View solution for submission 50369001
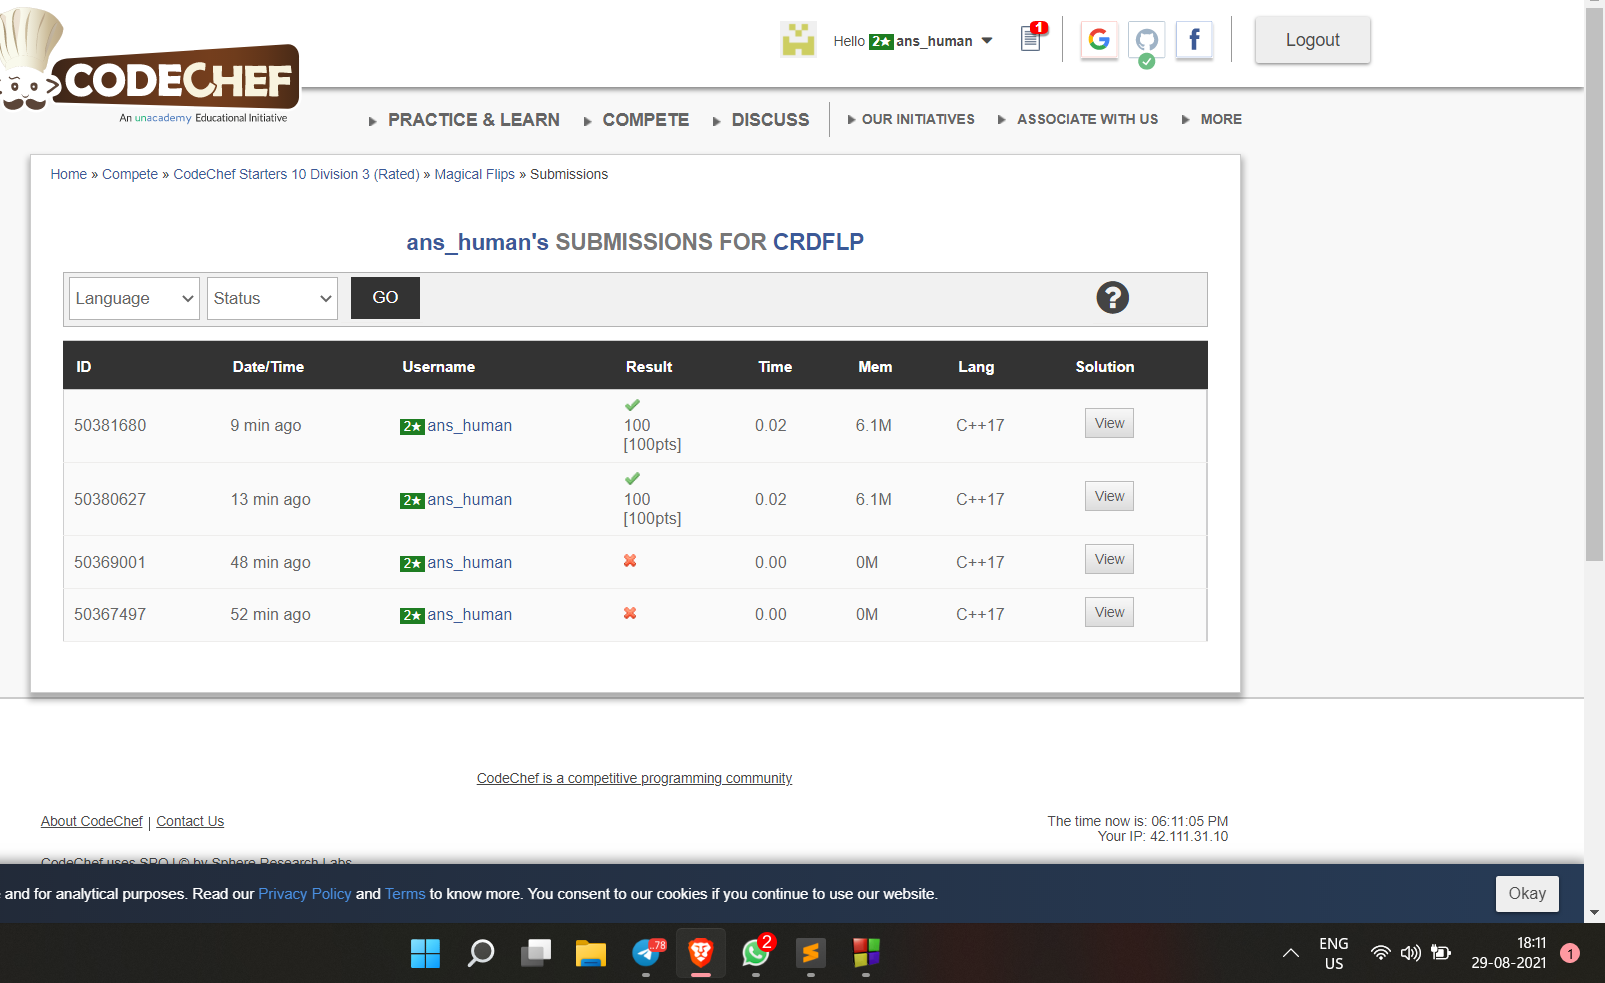Image resolution: width=1605 pixels, height=983 pixels. click(x=1109, y=559)
